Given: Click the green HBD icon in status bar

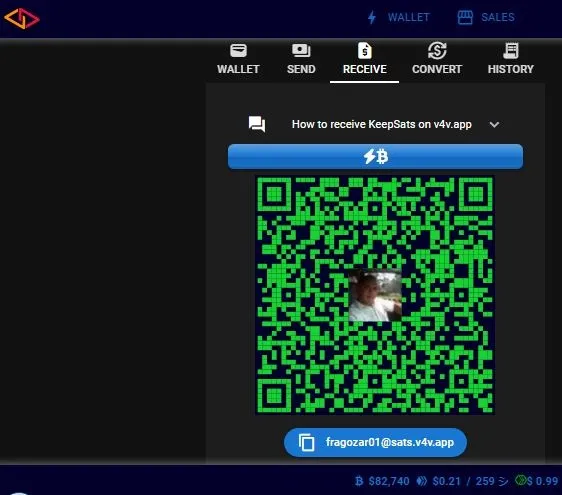Looking at the screenshot, I should (520, 480).
